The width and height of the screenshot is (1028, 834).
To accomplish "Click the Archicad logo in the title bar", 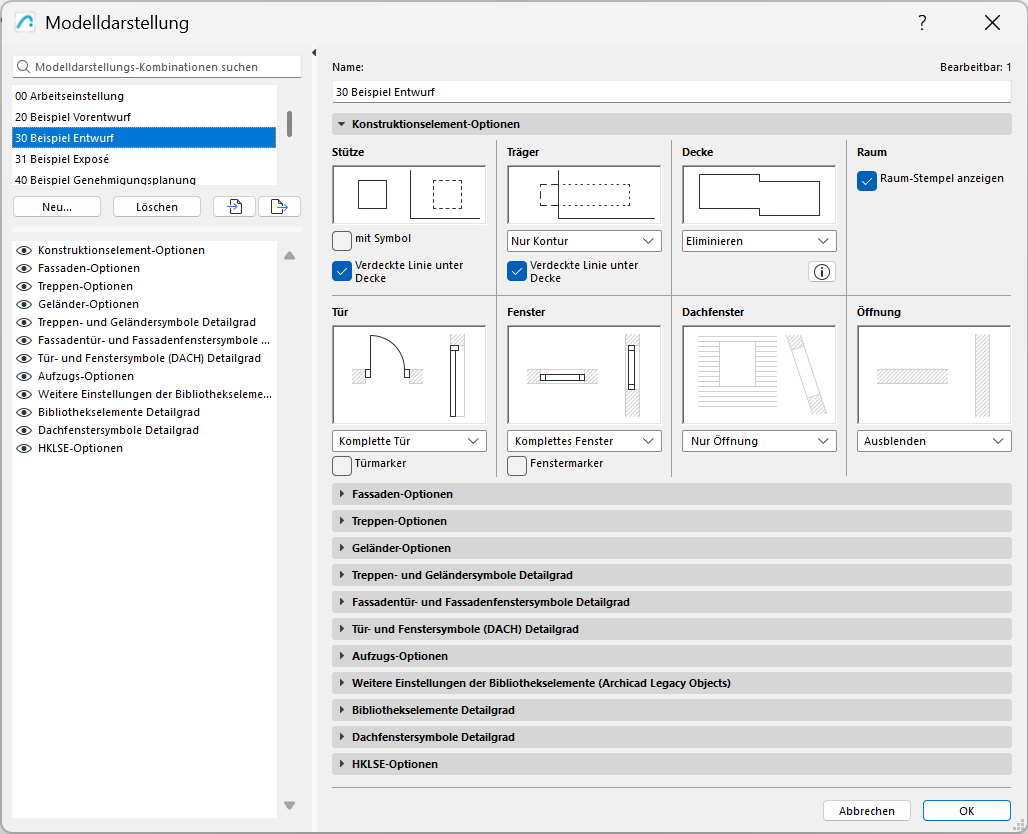I will [23, 22].
